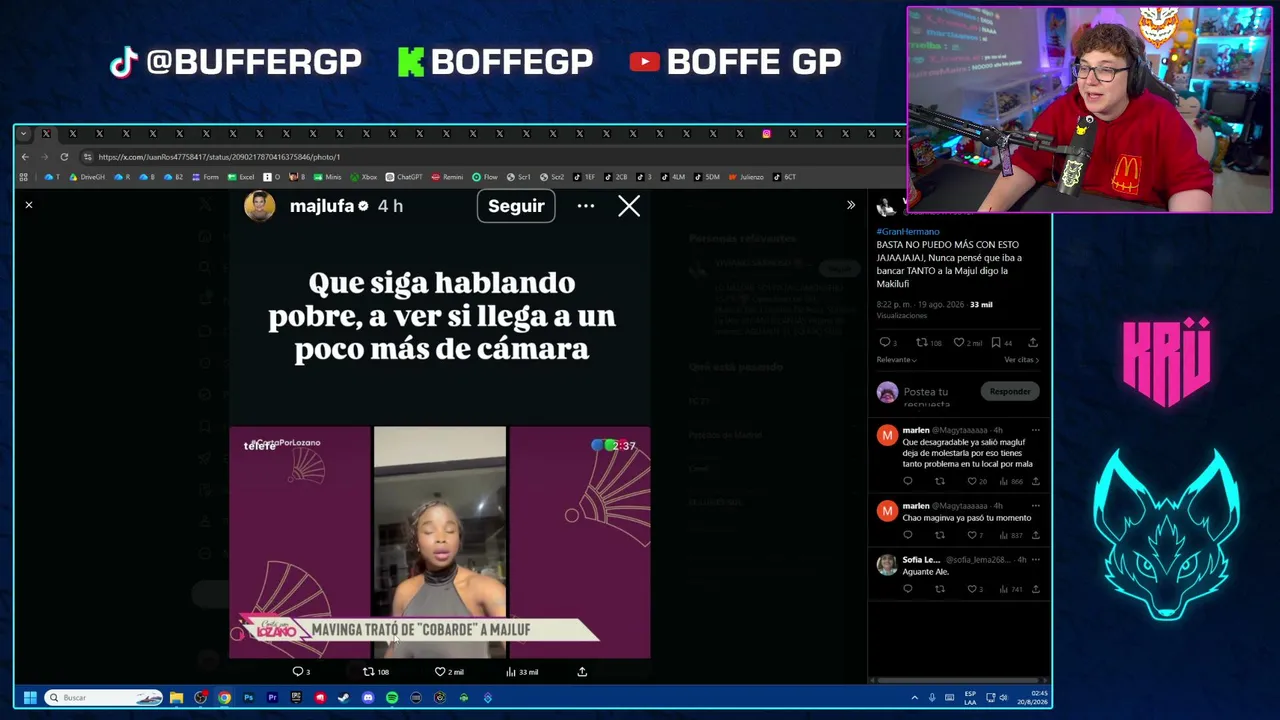
Task: Share the tweet from the detail panel
Action: tap(1033, 343)
